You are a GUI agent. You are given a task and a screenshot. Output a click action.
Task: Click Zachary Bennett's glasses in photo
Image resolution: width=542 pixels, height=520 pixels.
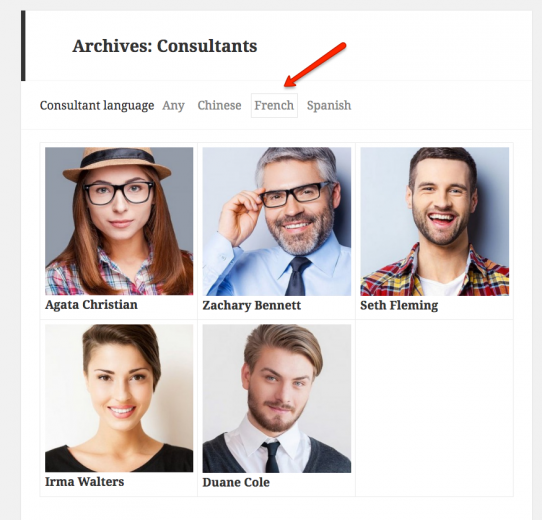click(x=296, y=194)
